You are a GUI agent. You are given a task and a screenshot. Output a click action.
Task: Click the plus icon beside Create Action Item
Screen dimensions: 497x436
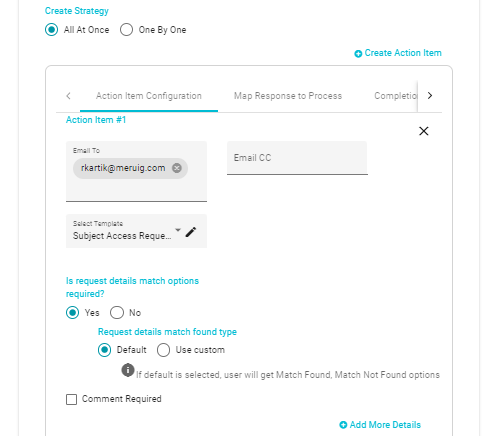point(358,54)
